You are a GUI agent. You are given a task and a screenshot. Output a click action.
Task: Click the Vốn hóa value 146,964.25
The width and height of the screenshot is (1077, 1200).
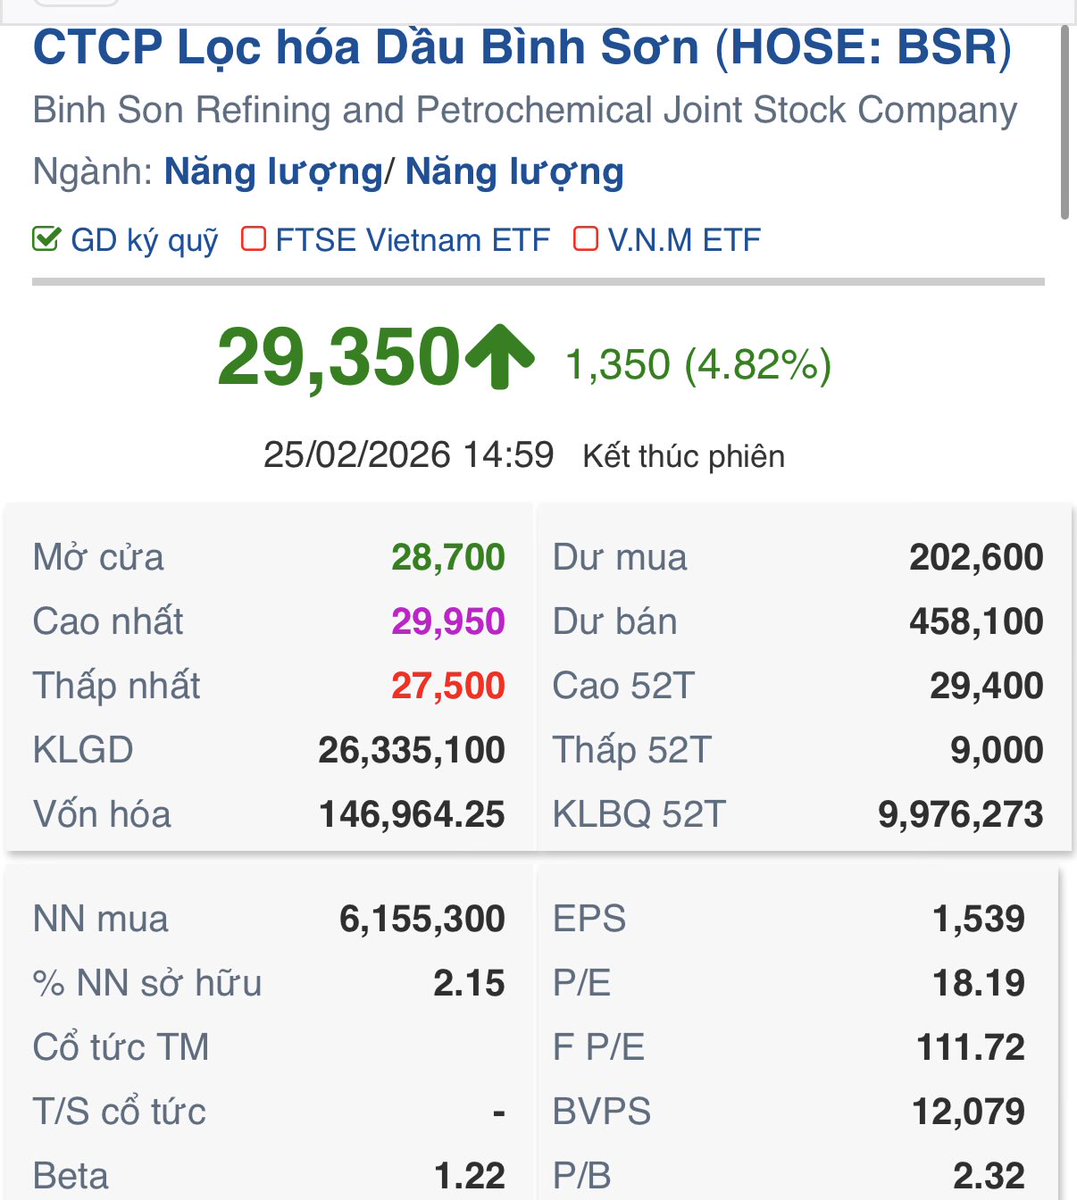coord(412,814)
